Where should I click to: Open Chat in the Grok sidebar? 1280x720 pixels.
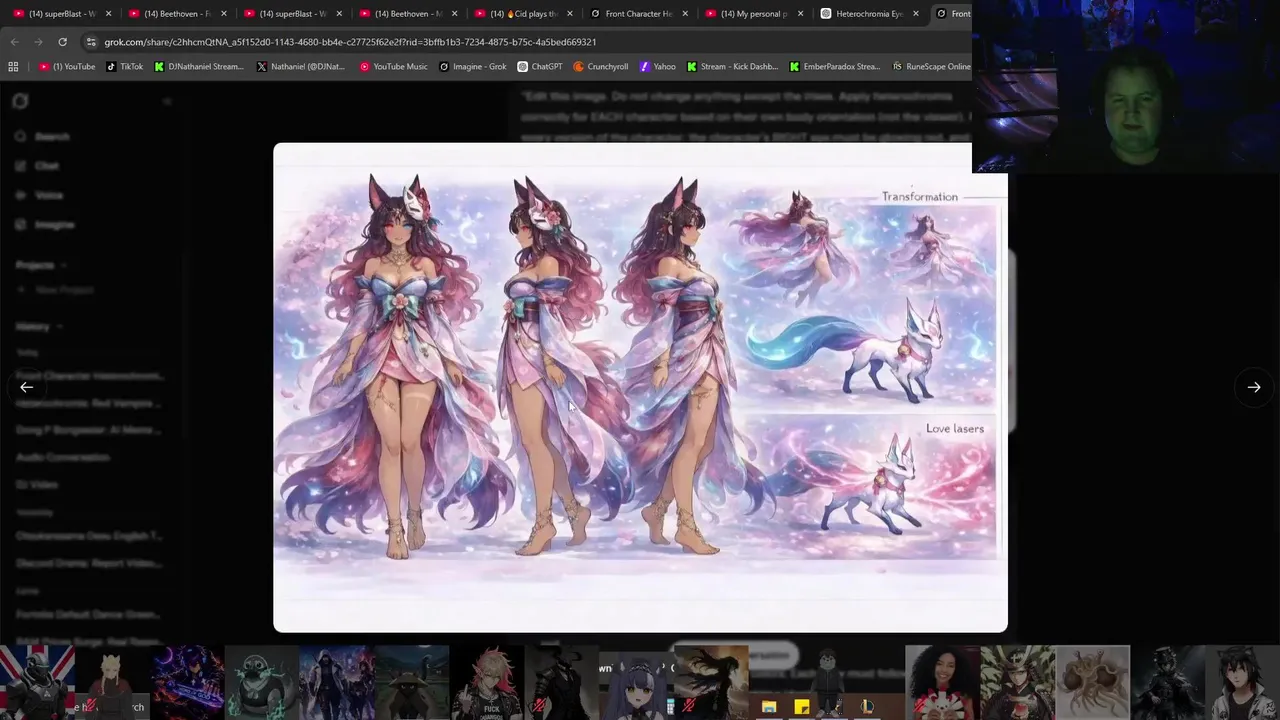(38, 166)
